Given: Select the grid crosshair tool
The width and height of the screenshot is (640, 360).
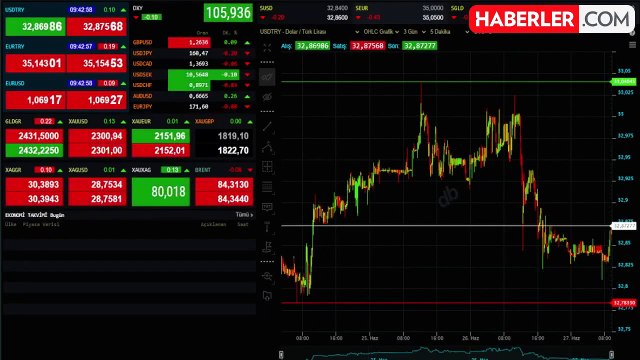Looking at the screenshot, I should 267,167.
